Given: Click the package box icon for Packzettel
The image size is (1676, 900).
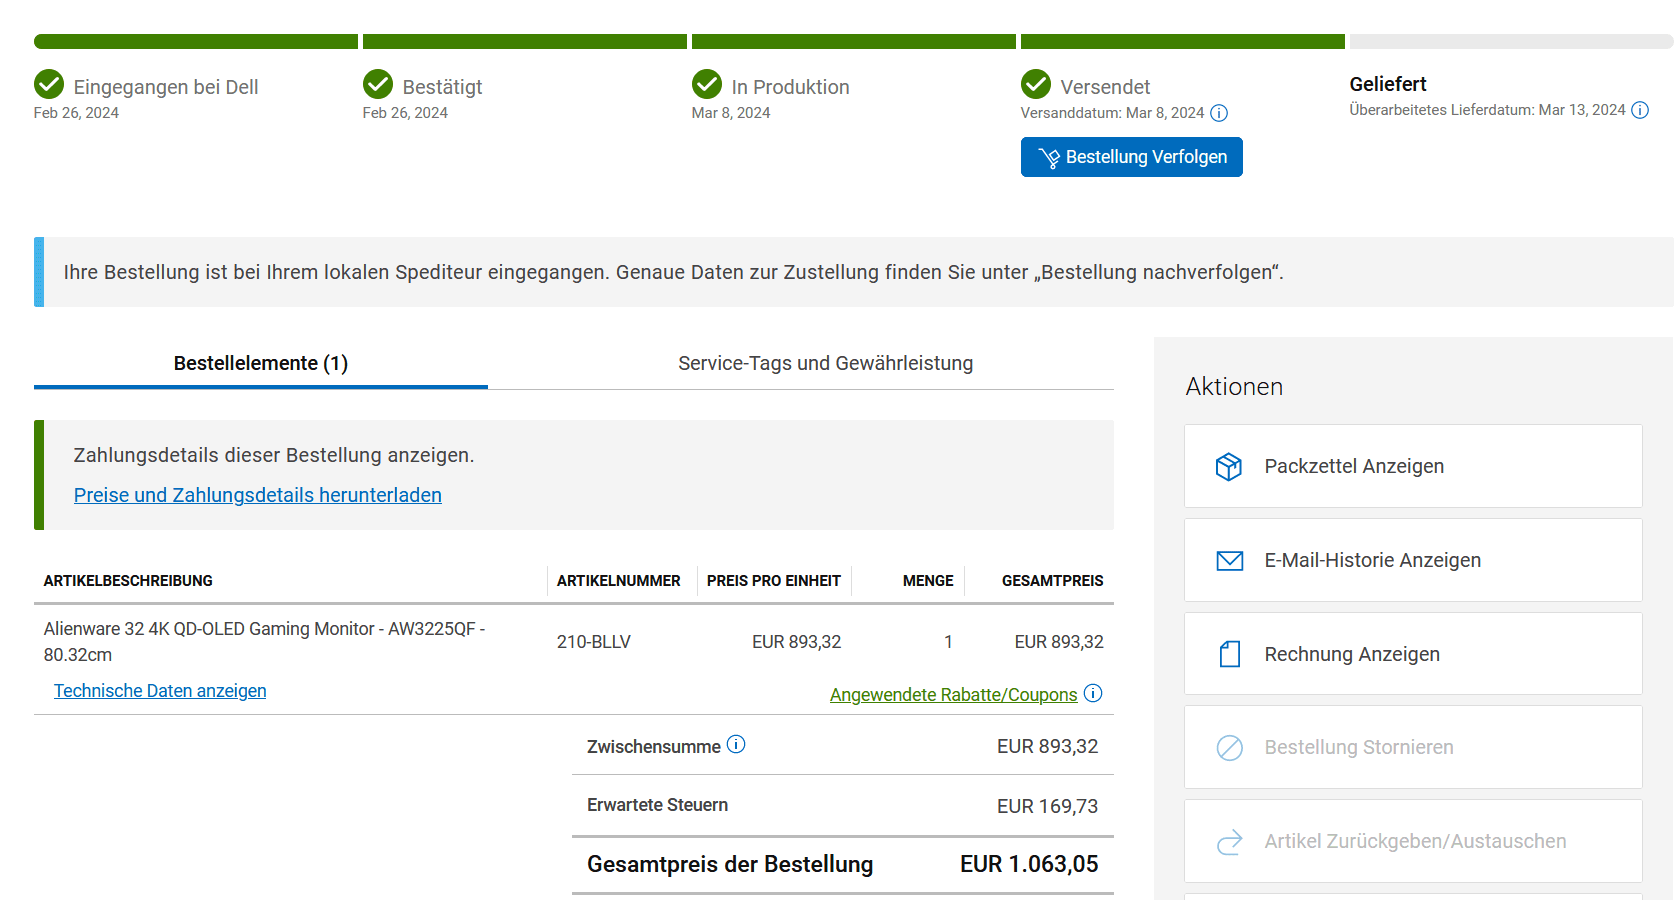Looking at the screenshot, I should pyautogui.click(x=1229, y=466).
